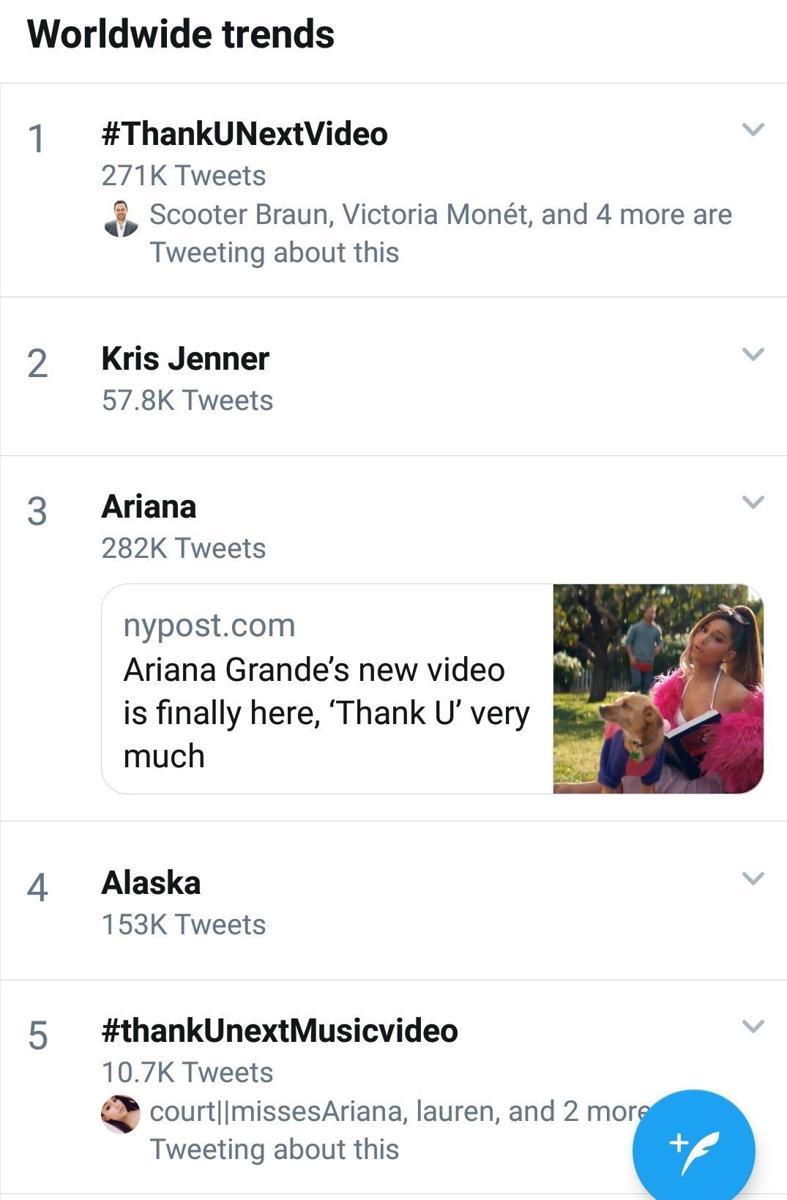Expand options chevron for #ThankUNextVideo

point(753,130)
